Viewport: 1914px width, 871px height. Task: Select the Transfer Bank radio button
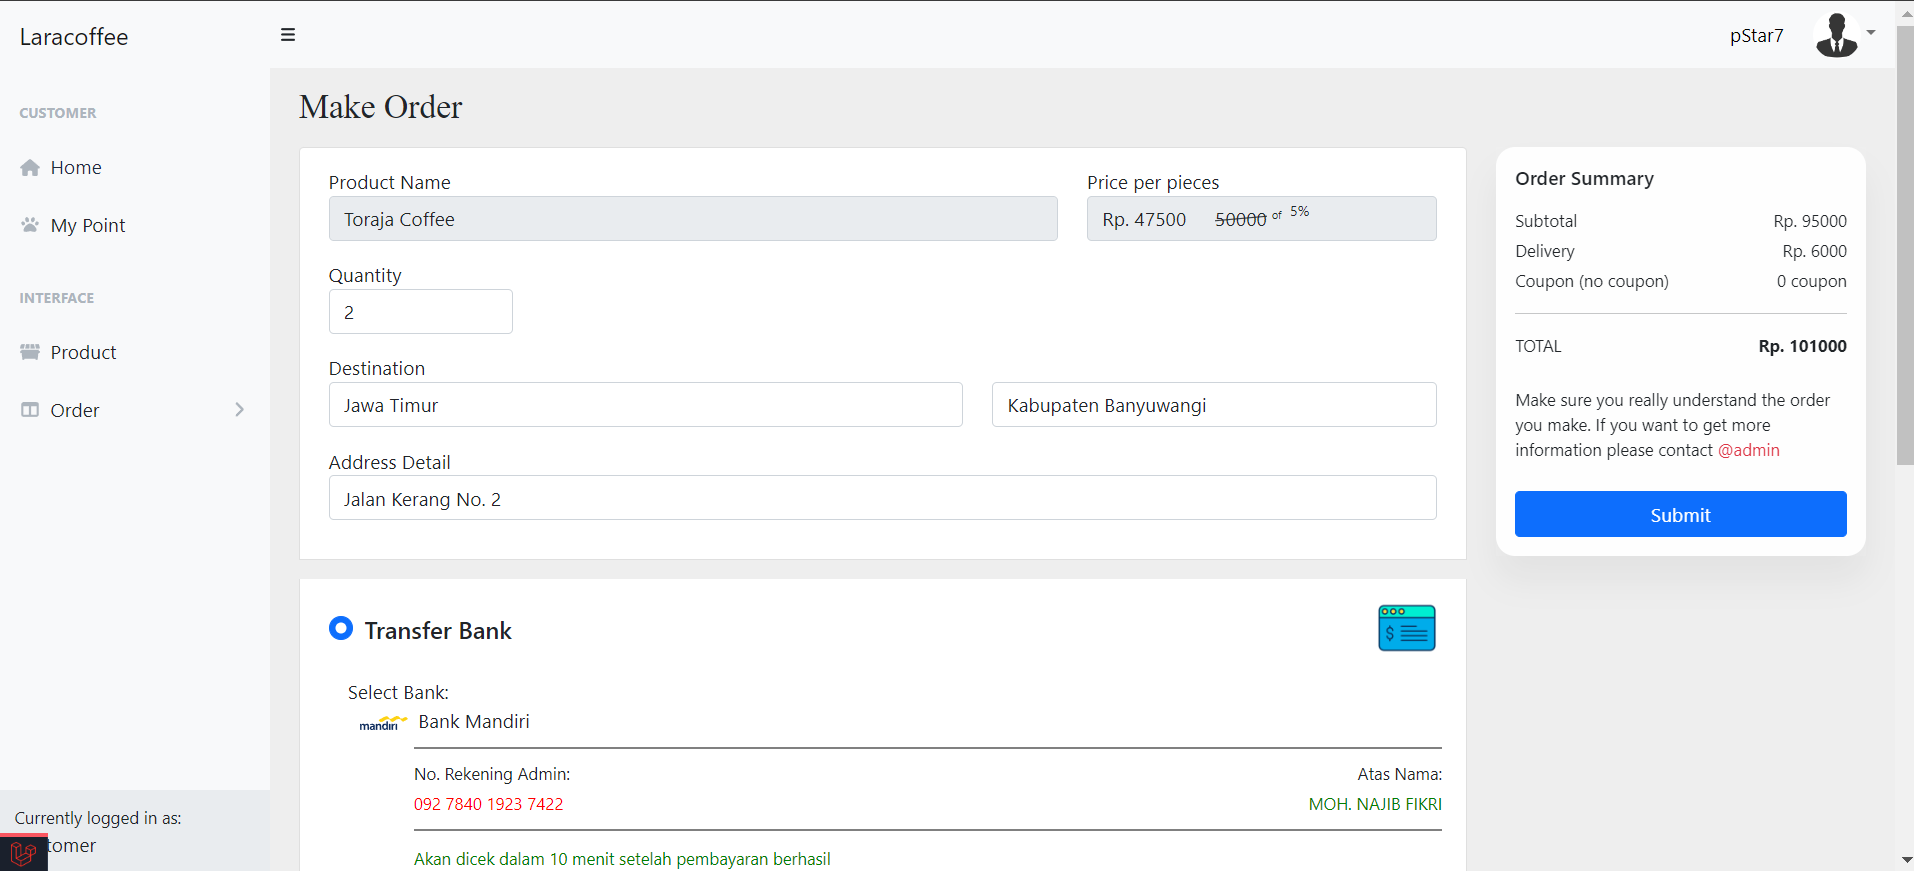(x=341, y=628)
